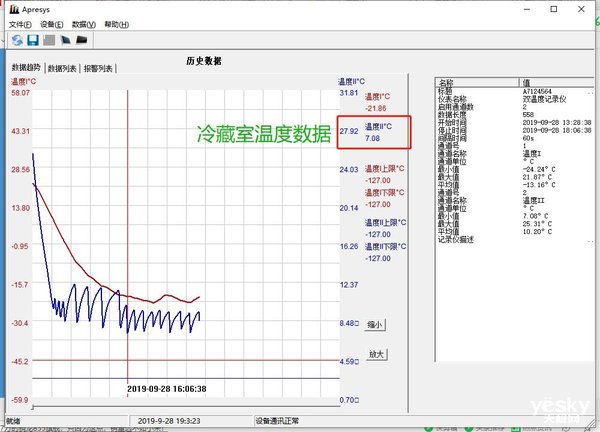Click the 温度I°C left axis label
This screenshot has height=432, width=600.
coord(23,82)
